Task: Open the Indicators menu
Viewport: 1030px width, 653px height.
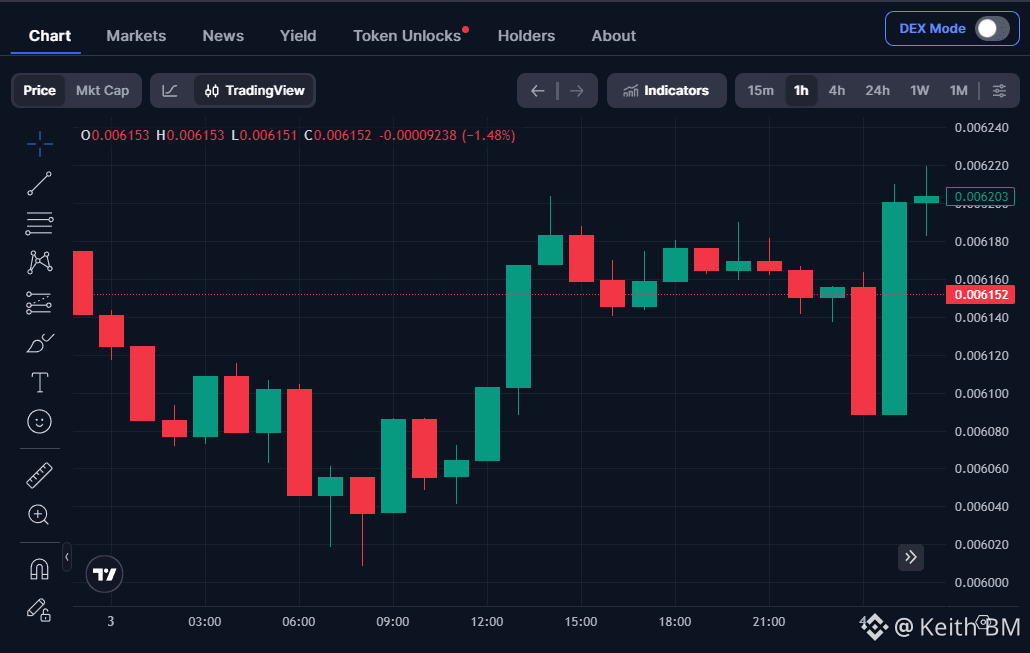Action: [666, 91]
